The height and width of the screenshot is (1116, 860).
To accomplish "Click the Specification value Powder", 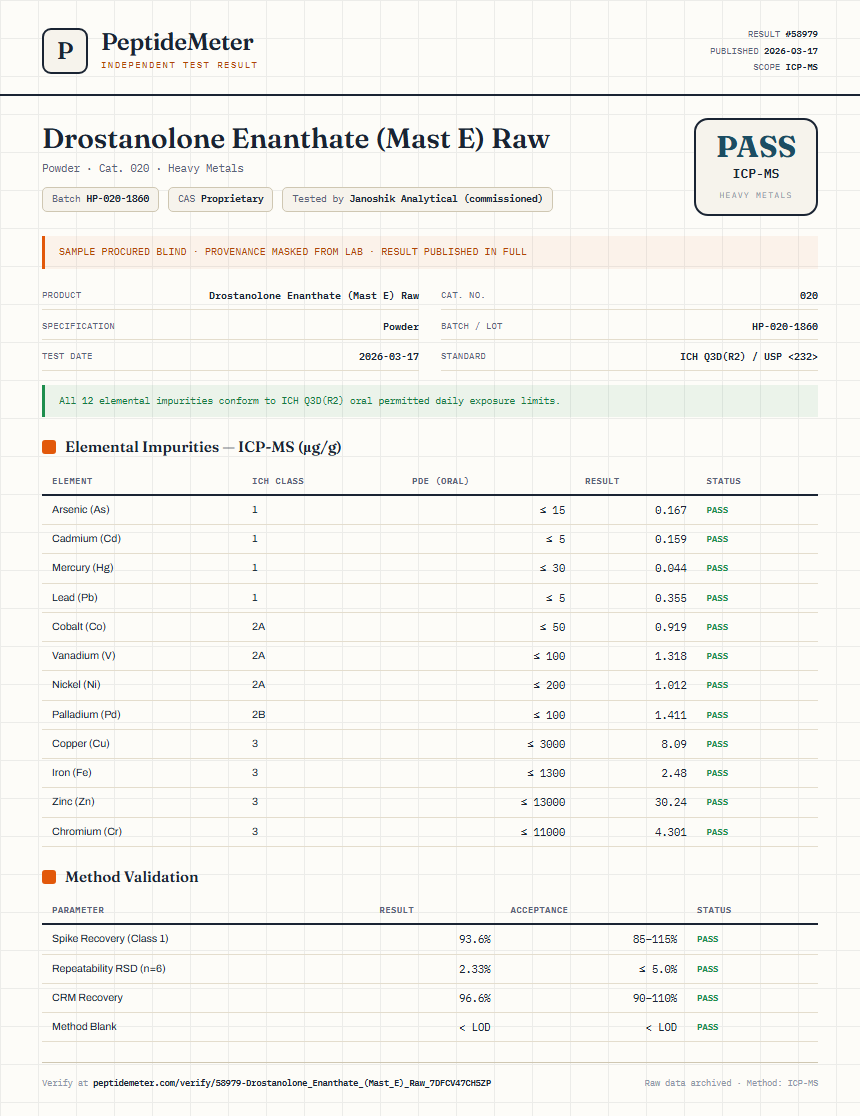I will click(x=401, y=327).
